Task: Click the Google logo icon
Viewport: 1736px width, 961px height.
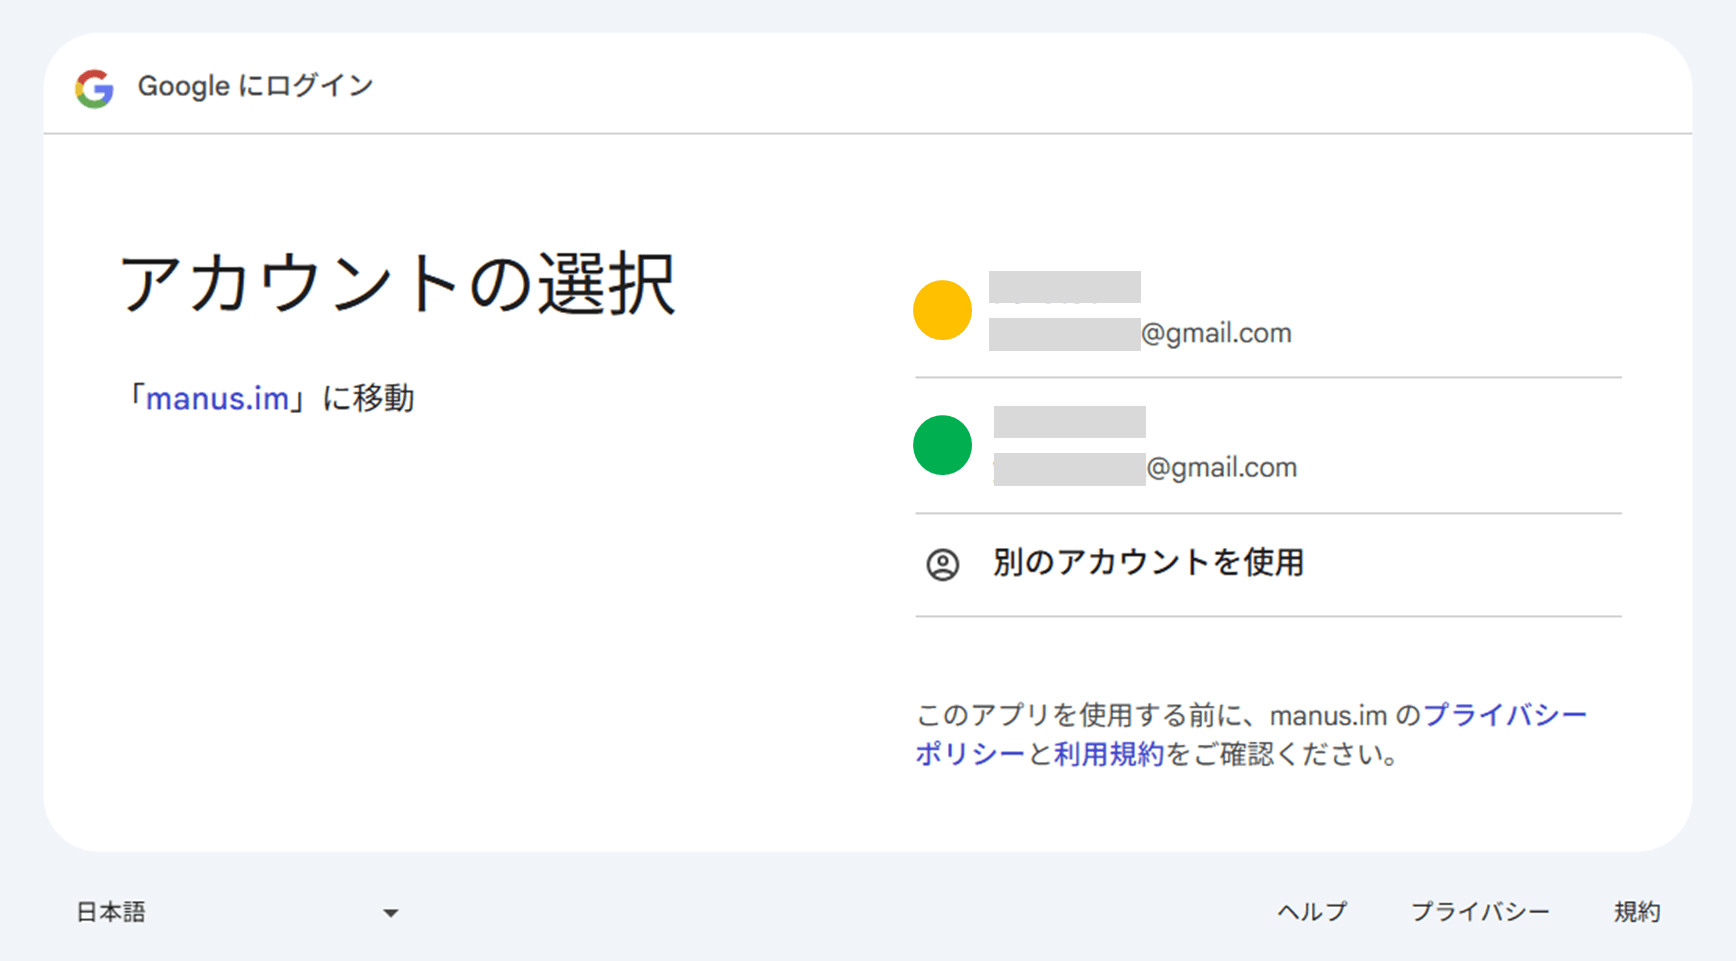Action: click(x=94, y=89)
